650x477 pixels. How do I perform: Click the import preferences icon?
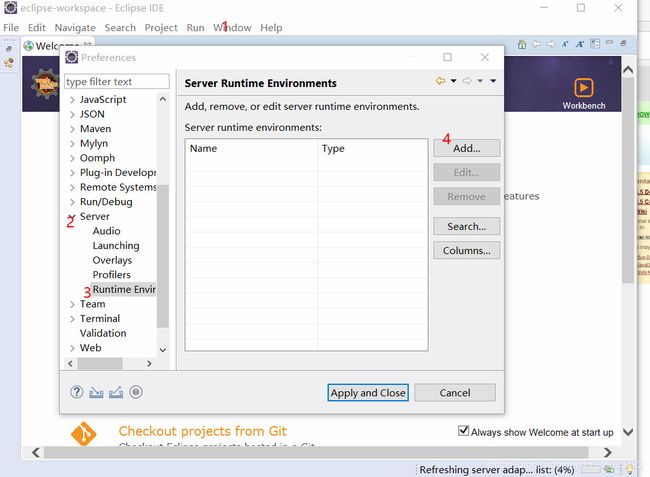96,392
